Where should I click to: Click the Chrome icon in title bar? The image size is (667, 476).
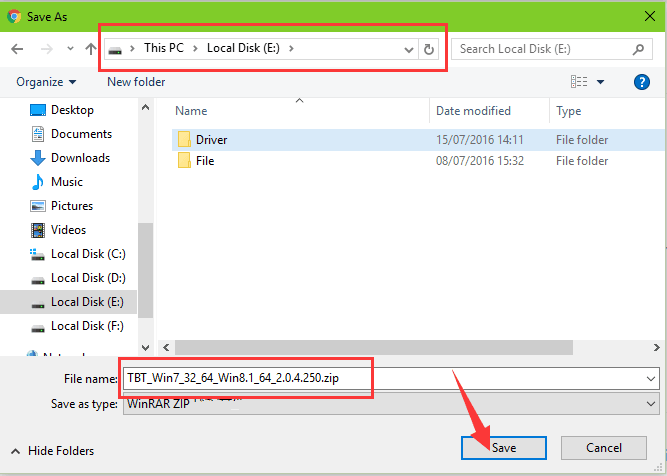click(14, 16)
